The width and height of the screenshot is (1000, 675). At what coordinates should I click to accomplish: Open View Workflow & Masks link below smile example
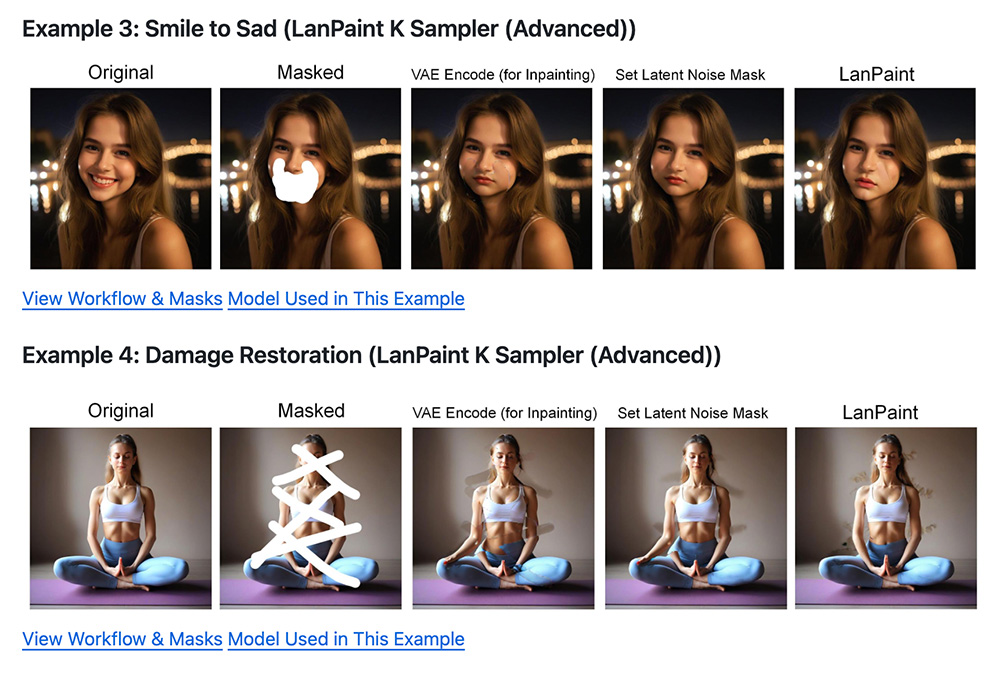click(122, 298)
